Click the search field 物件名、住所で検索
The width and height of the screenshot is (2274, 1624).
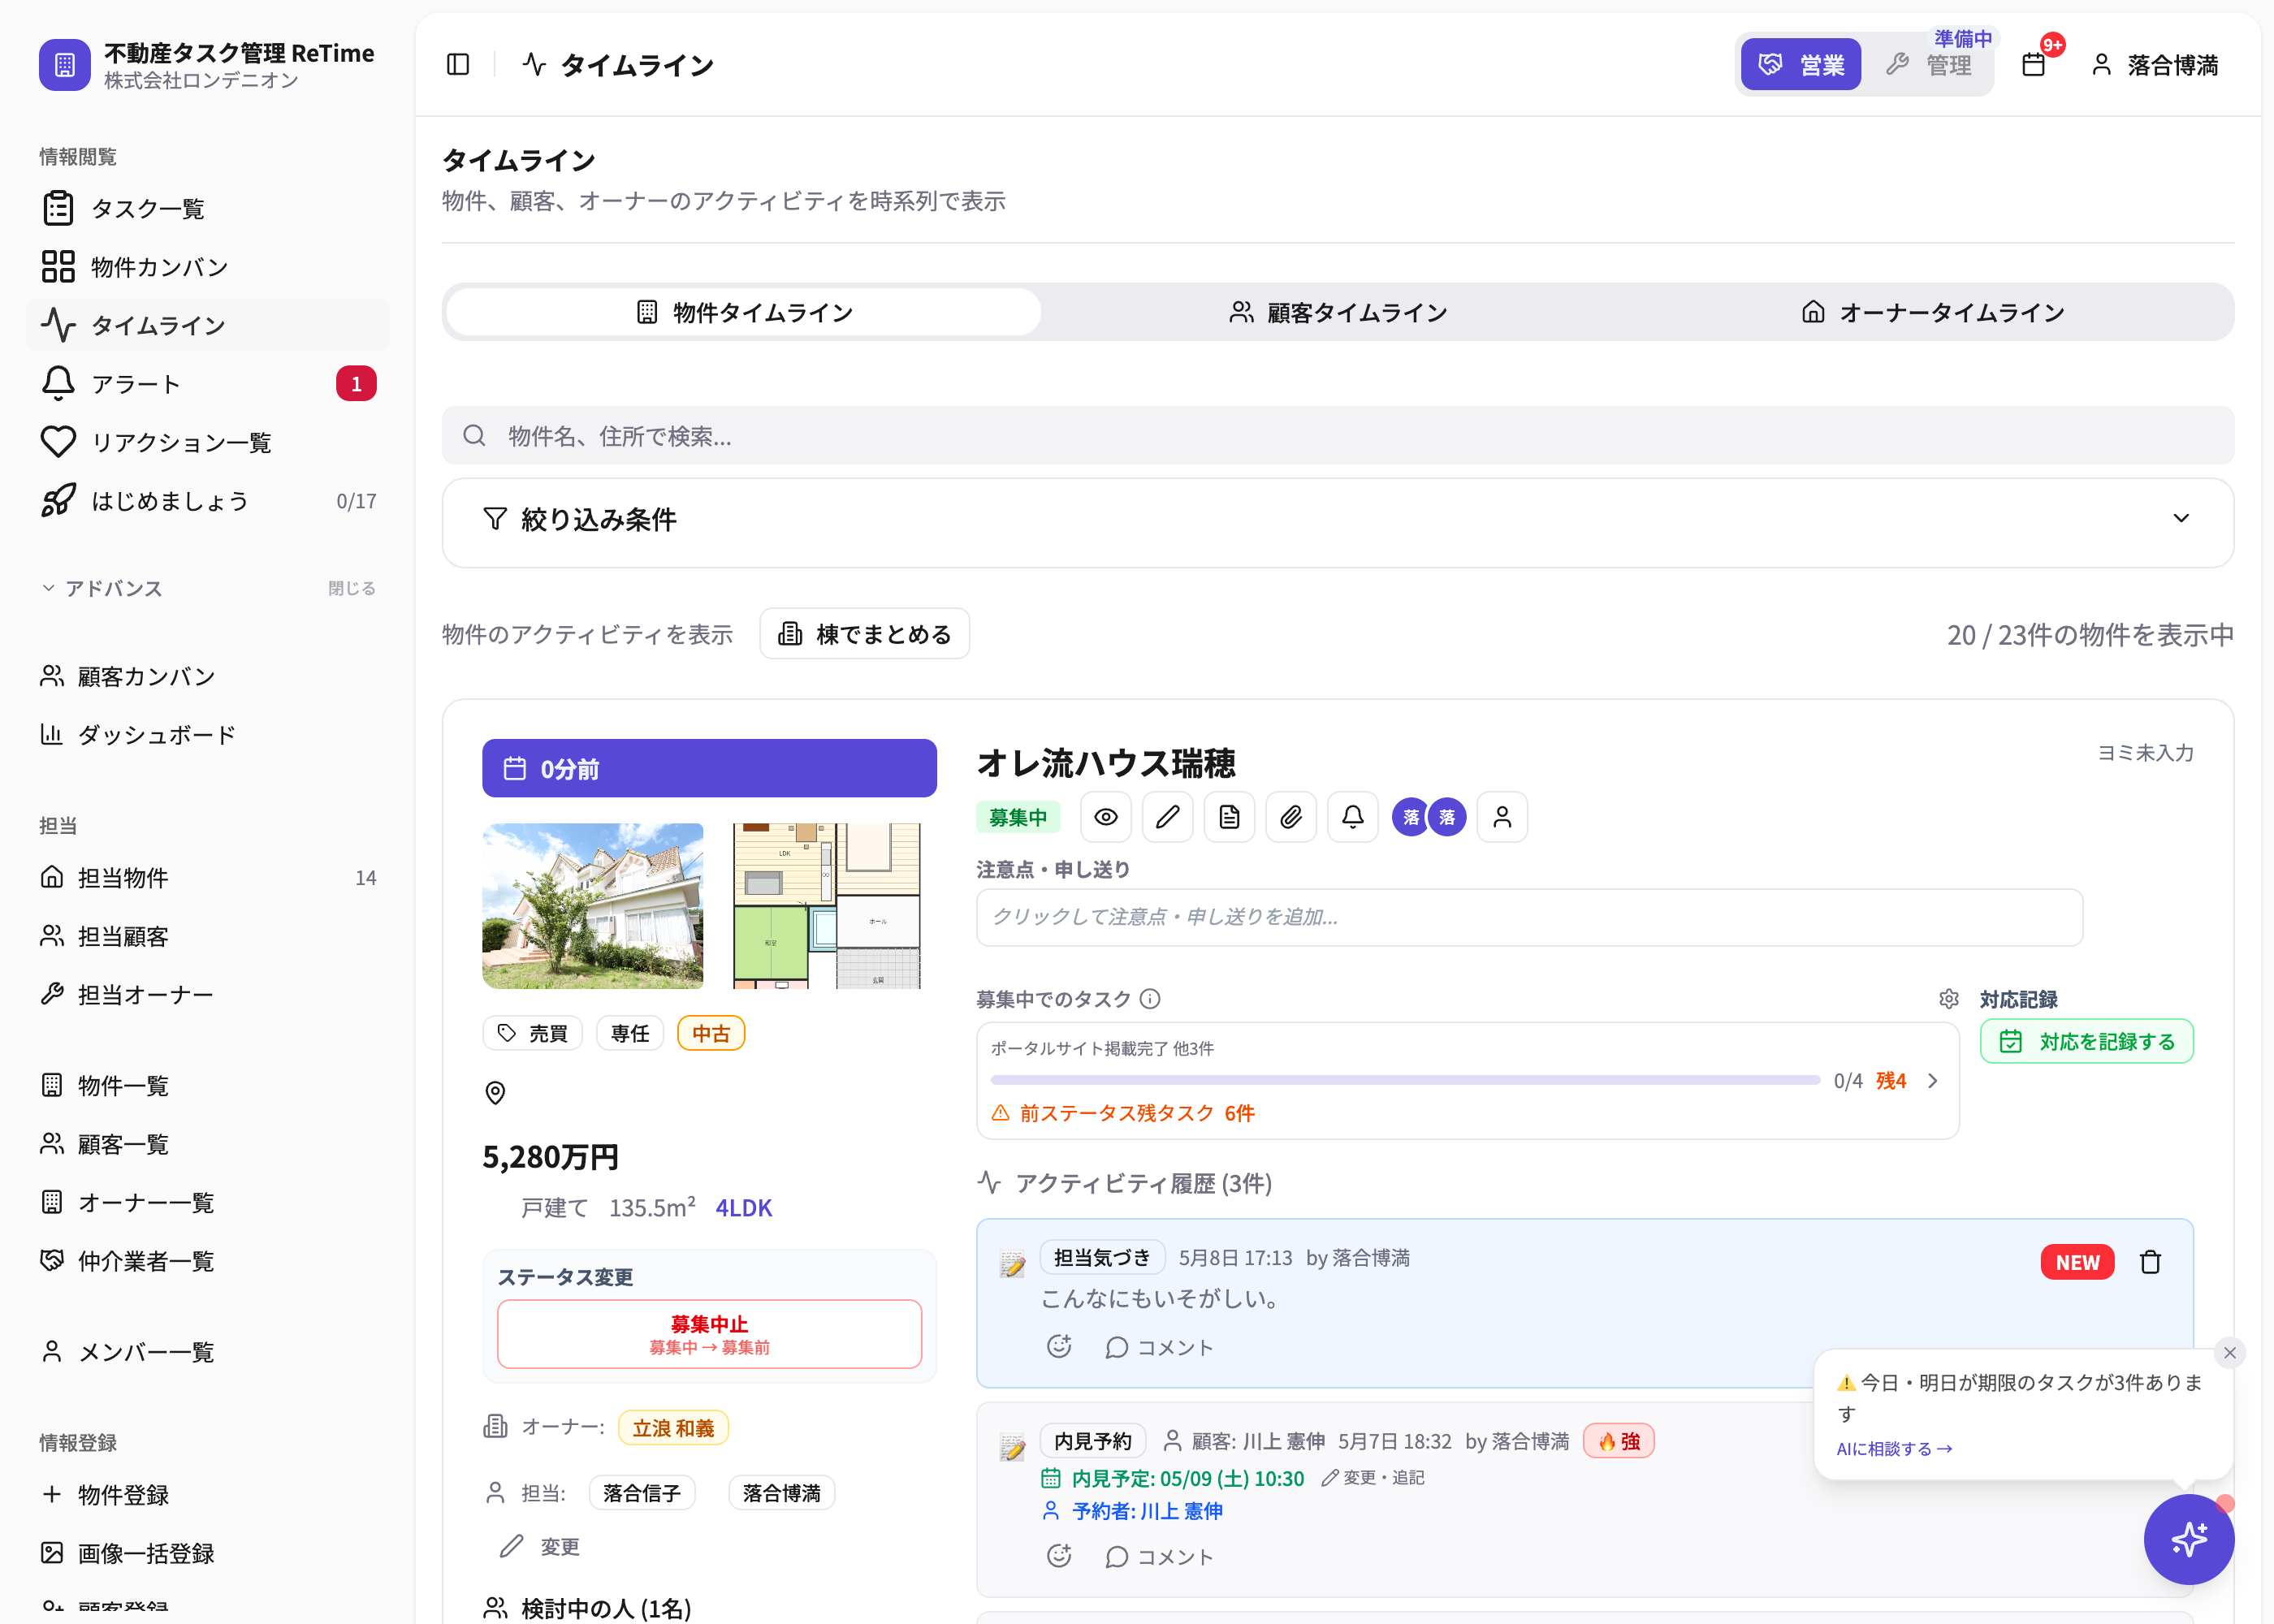[1338, 435]
